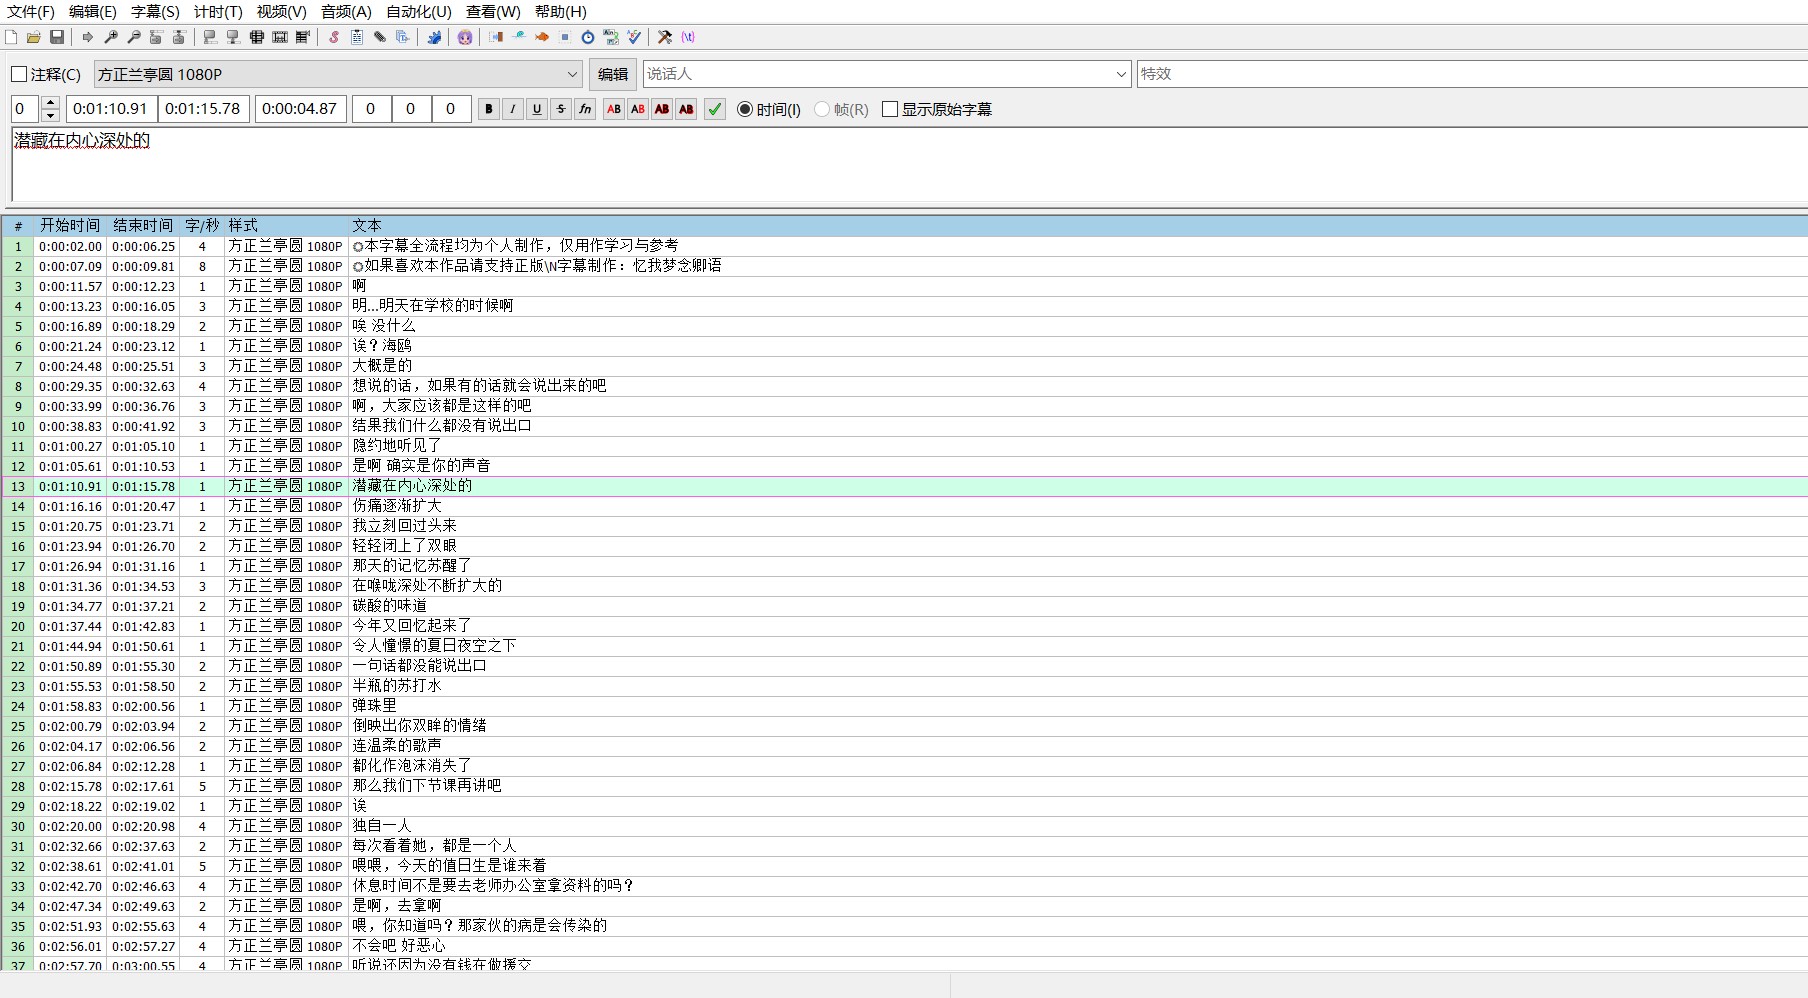This screenshot has height=998, width=1808.
Task: Open attachments with paperclip icon
Action: coord(380,37)
